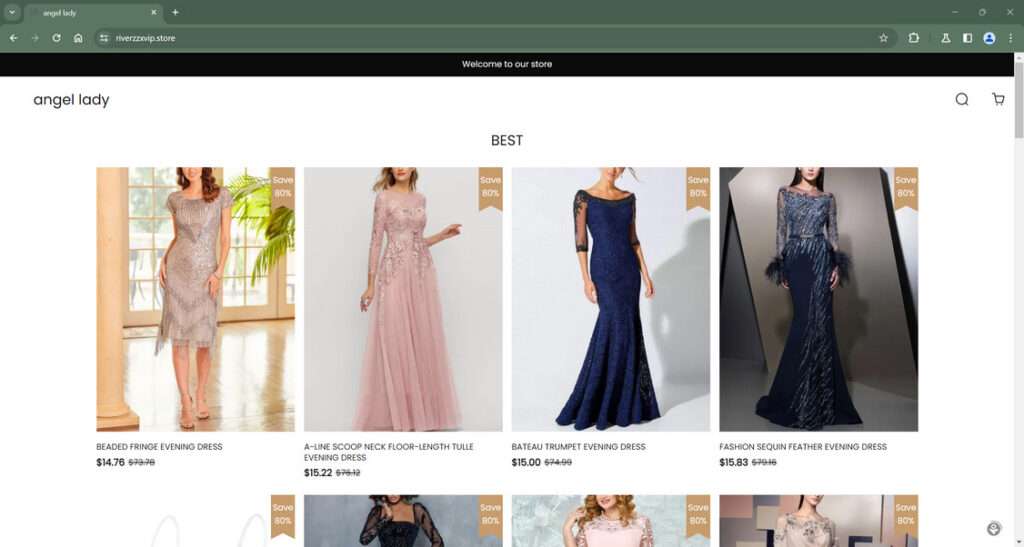Click the $15.00 price
Image resolution: width=1024 pixels, height=547 pixels.
click(x=526, y=462)
